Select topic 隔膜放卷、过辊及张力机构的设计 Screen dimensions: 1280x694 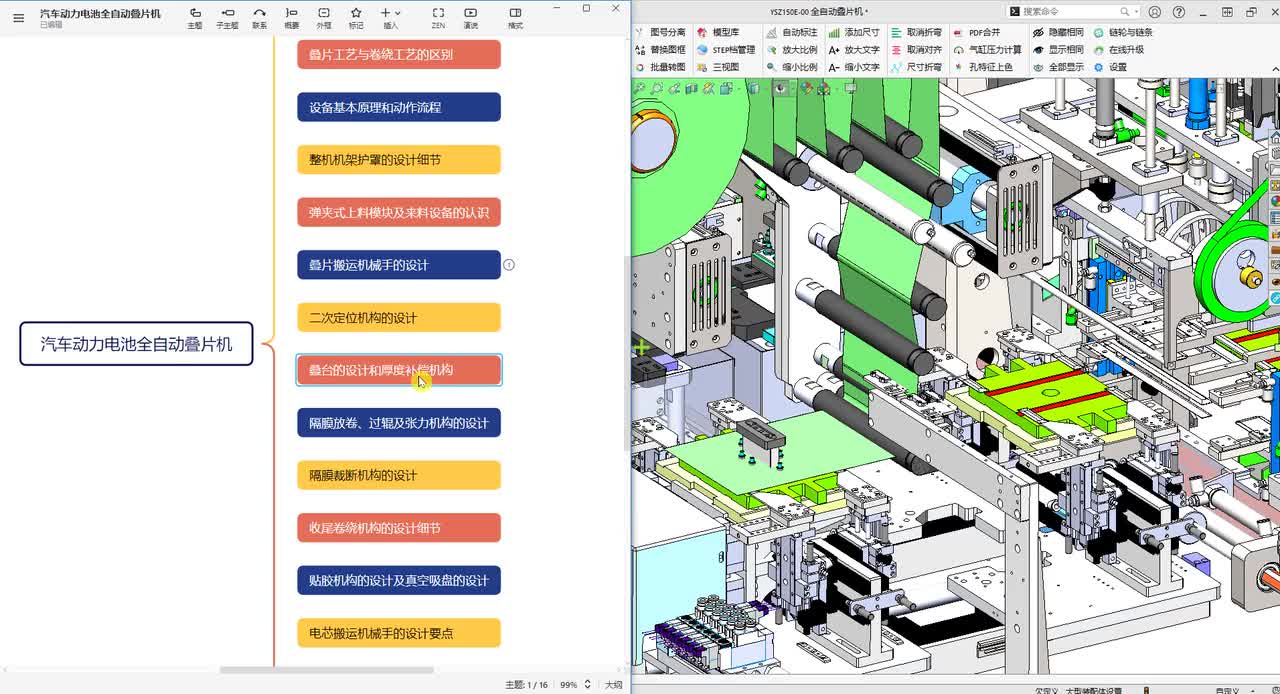399,423
